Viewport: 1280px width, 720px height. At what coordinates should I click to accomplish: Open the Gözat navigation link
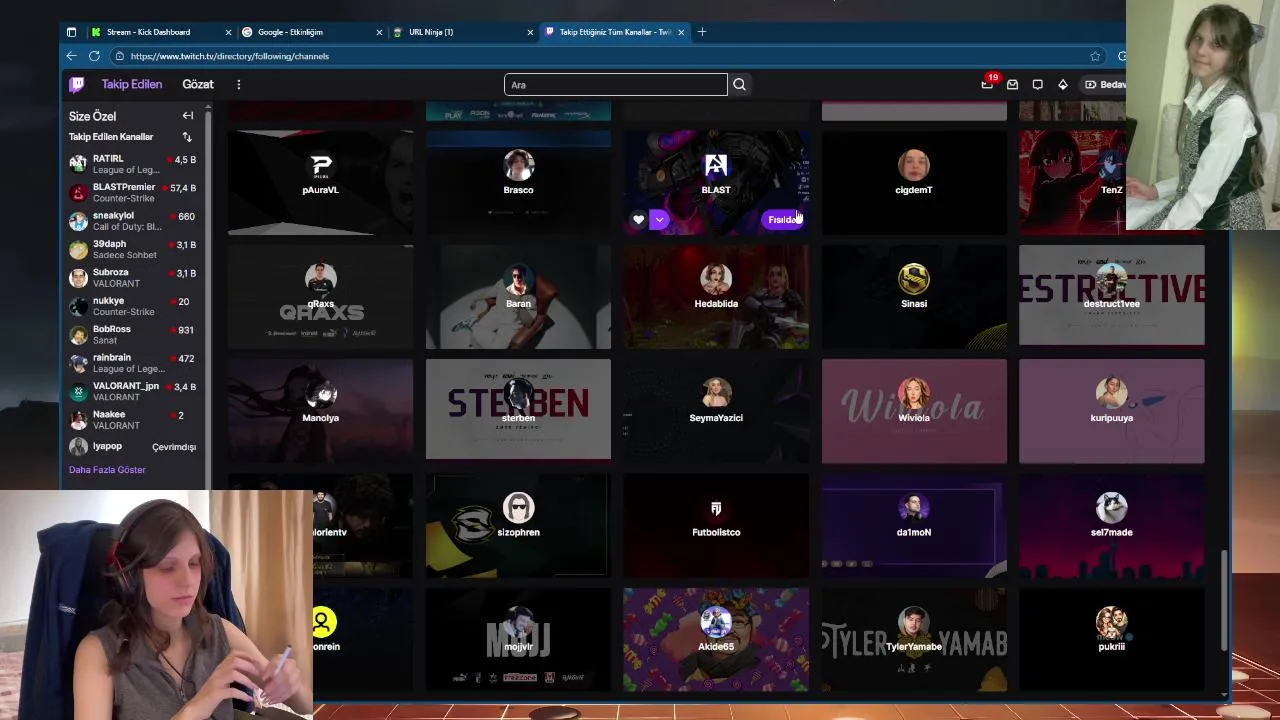[x=198, y=85]
